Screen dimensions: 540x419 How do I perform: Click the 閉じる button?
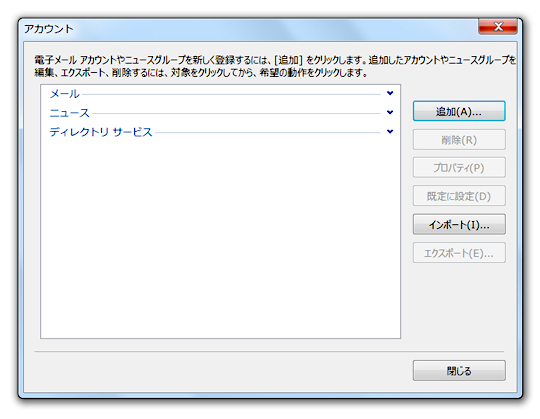tap(459, 370)
